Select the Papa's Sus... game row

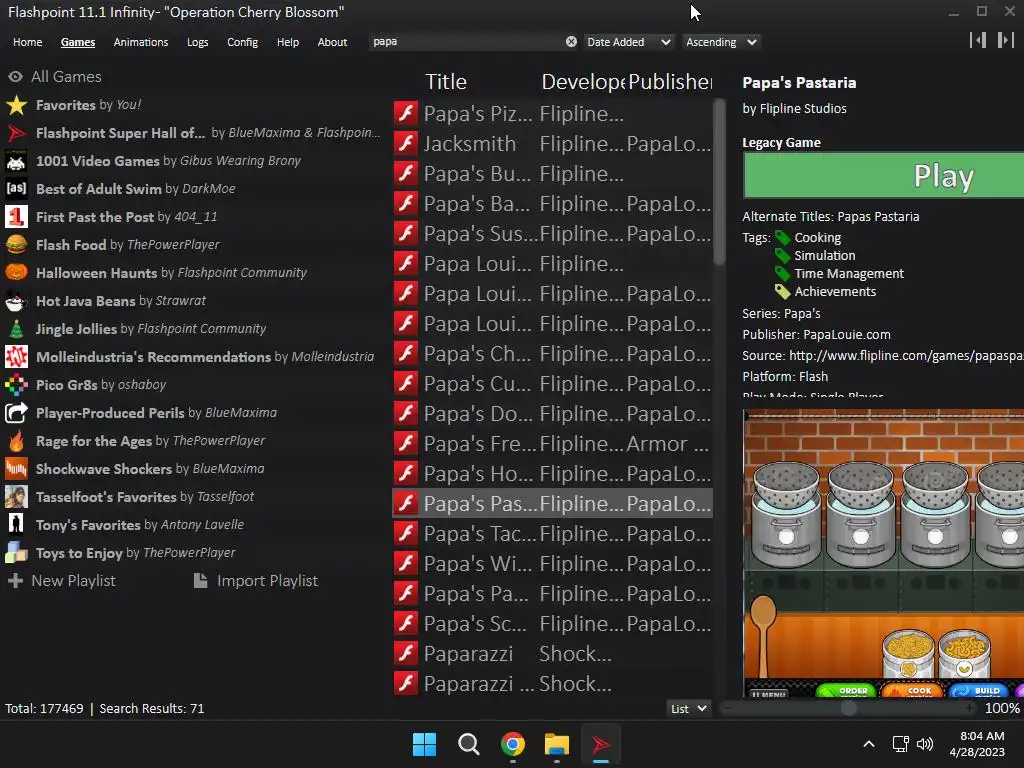552,234
